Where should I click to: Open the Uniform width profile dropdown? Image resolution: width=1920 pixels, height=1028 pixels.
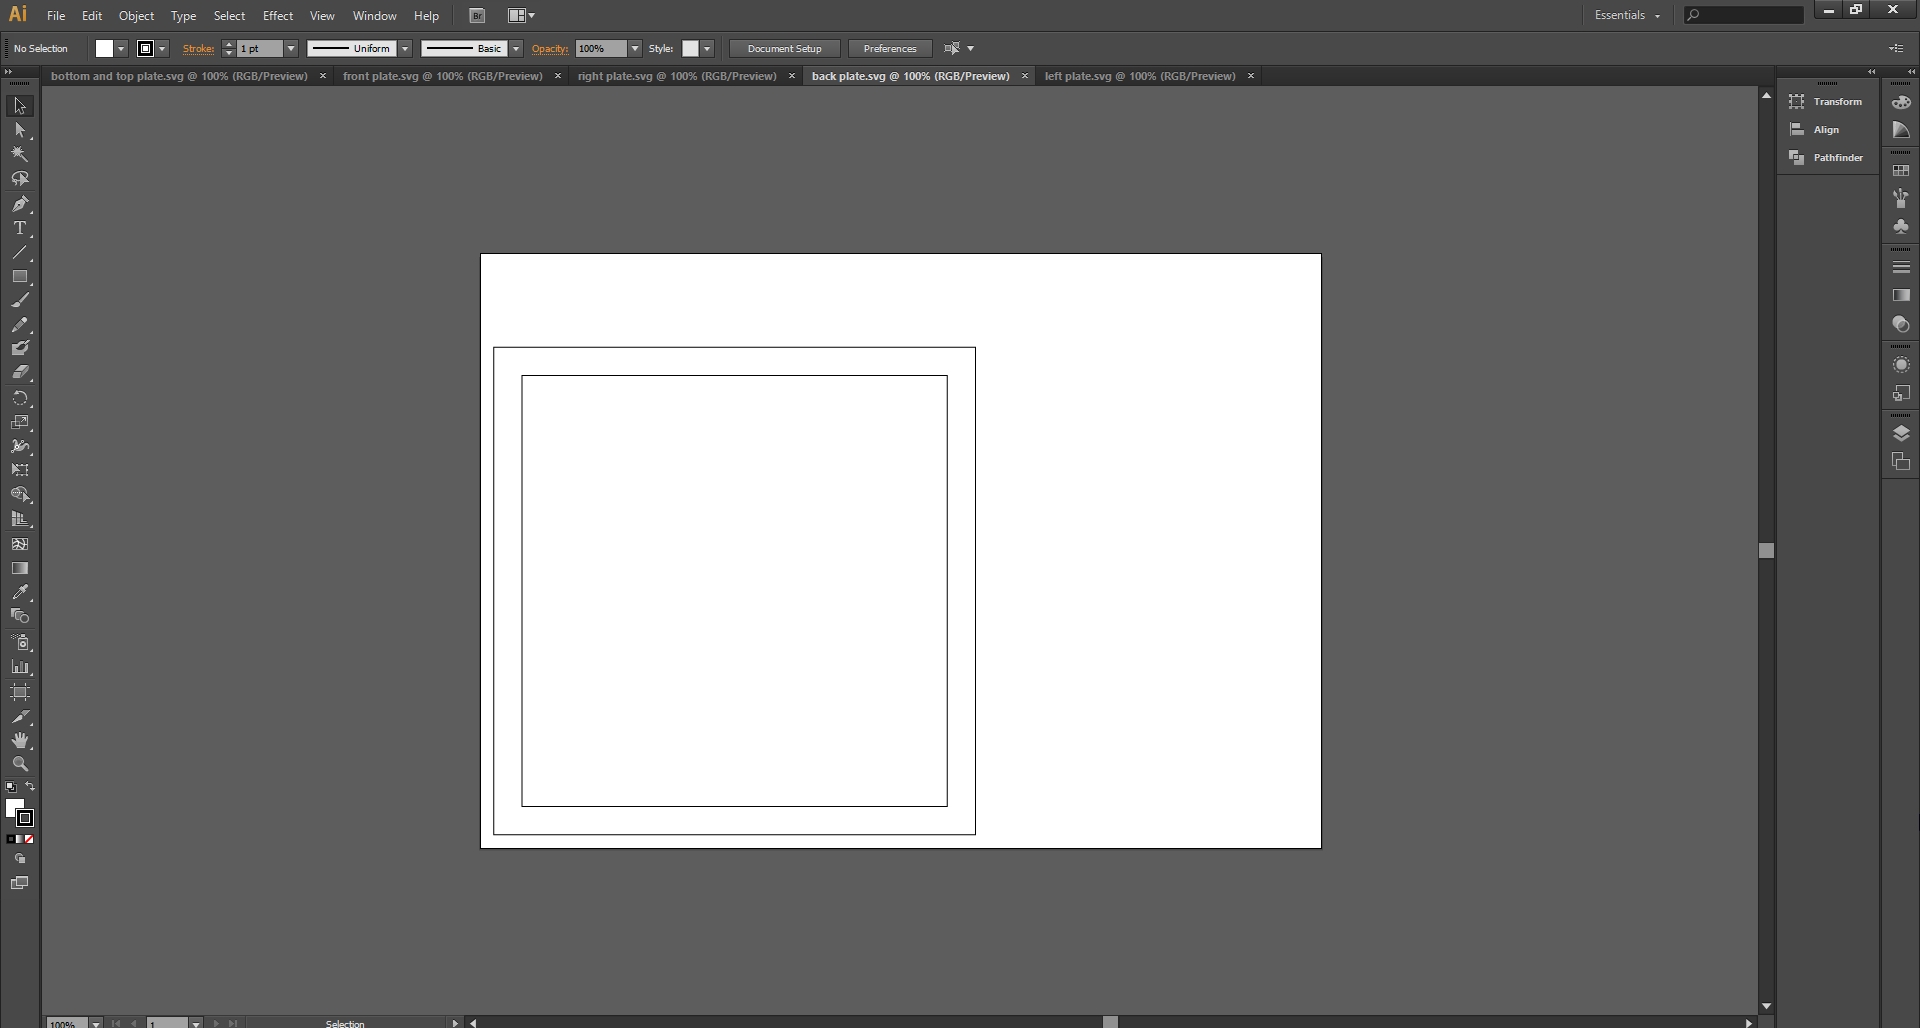405,48
